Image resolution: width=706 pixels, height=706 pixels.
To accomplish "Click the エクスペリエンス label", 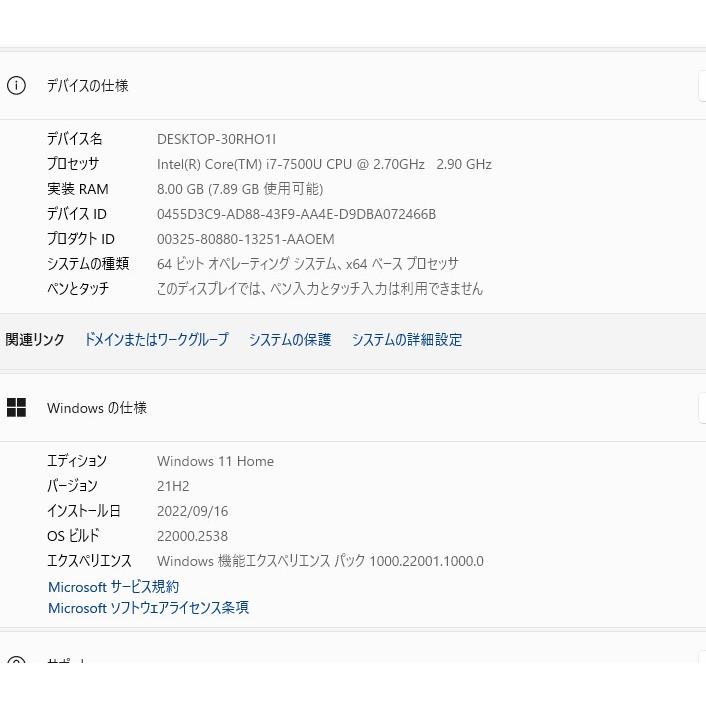I will 89,561.
